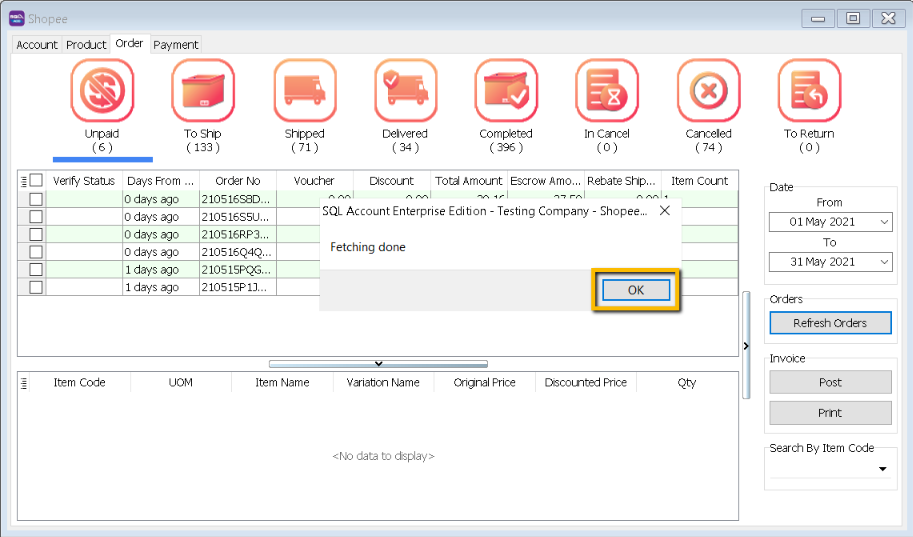The image size is (913, 537).
Task: Check the box for order 210515PQG
Action: (36, 270)
